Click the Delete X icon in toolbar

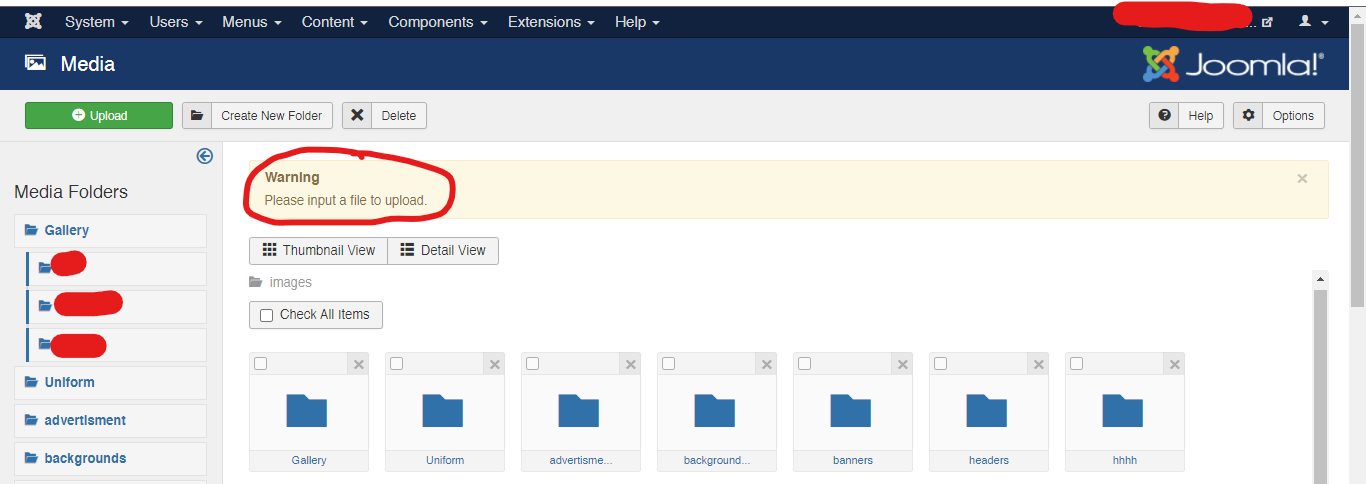(x=357, y=116)
